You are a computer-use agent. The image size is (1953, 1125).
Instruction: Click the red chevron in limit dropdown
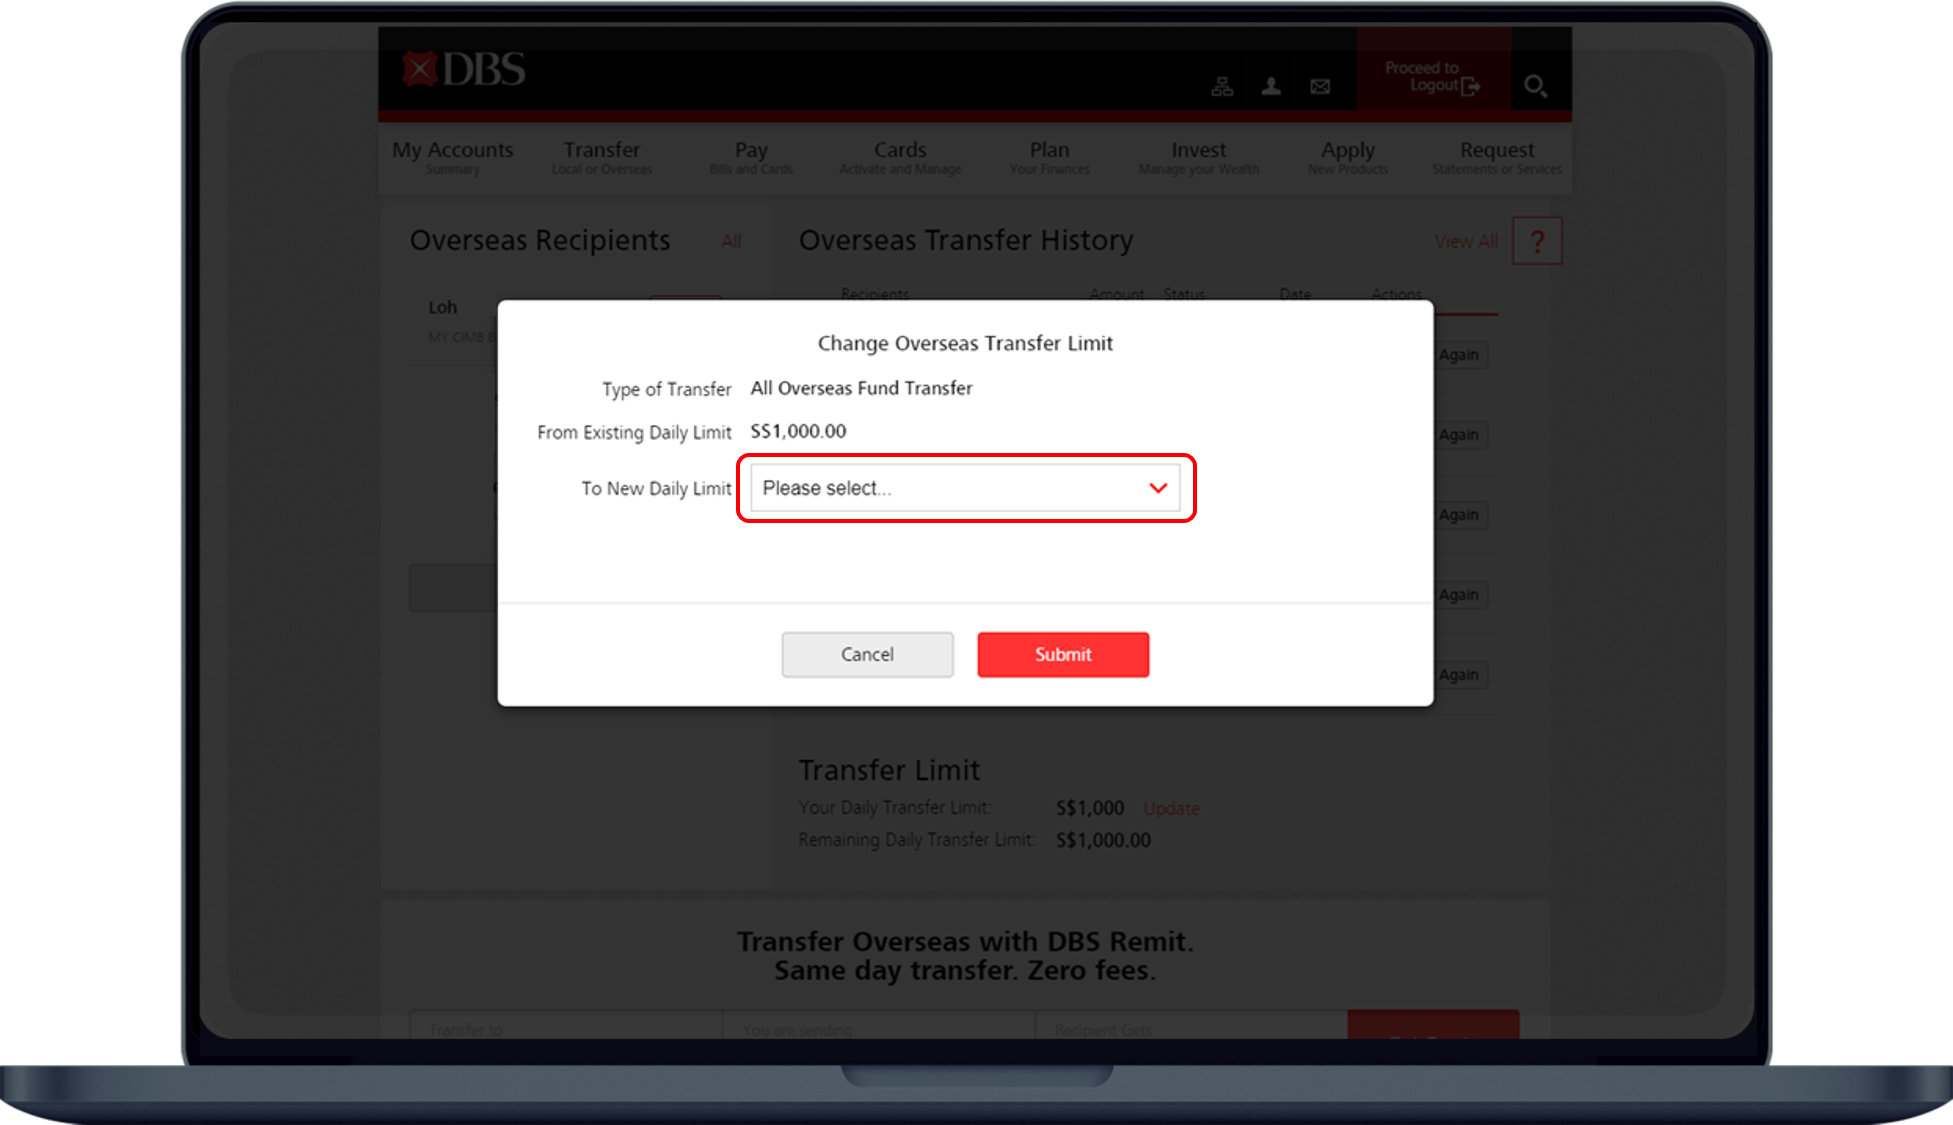pyautogui.click(x=1158, y=488)
